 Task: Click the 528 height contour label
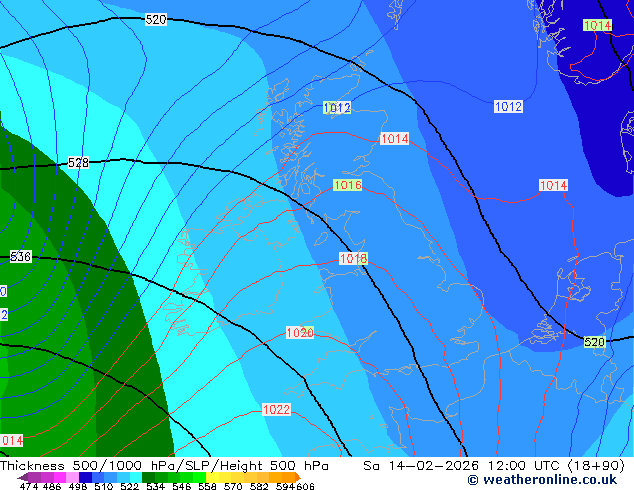click(78, 163)
